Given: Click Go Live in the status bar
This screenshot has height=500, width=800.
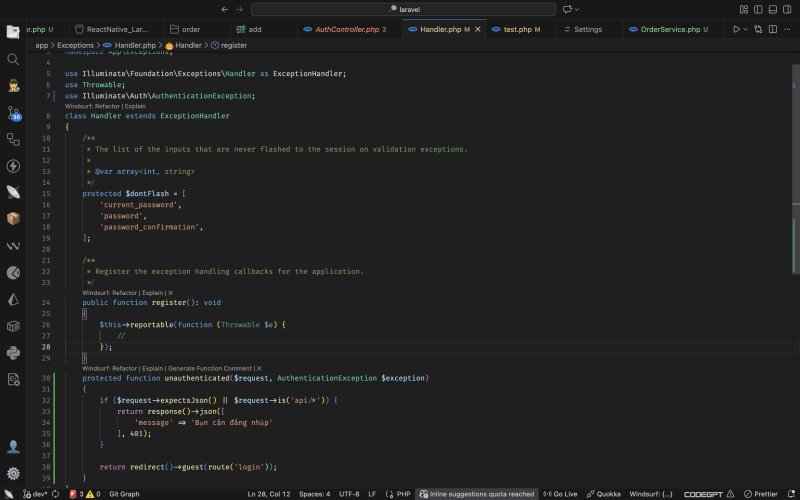Looking at the screenshot, I should (x=560, y=494).
